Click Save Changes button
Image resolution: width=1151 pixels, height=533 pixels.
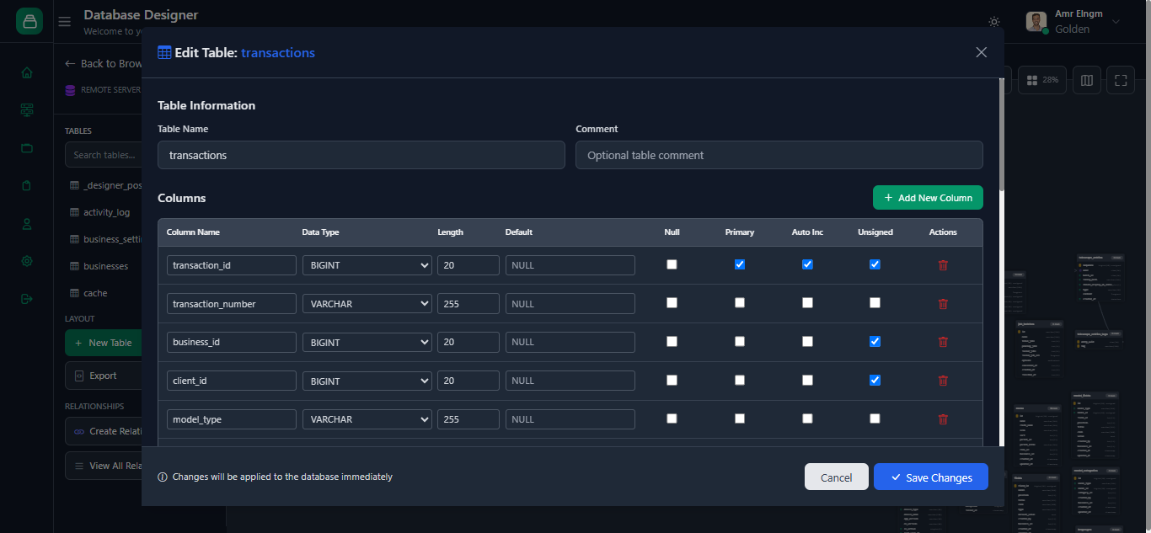pos(930,477)
